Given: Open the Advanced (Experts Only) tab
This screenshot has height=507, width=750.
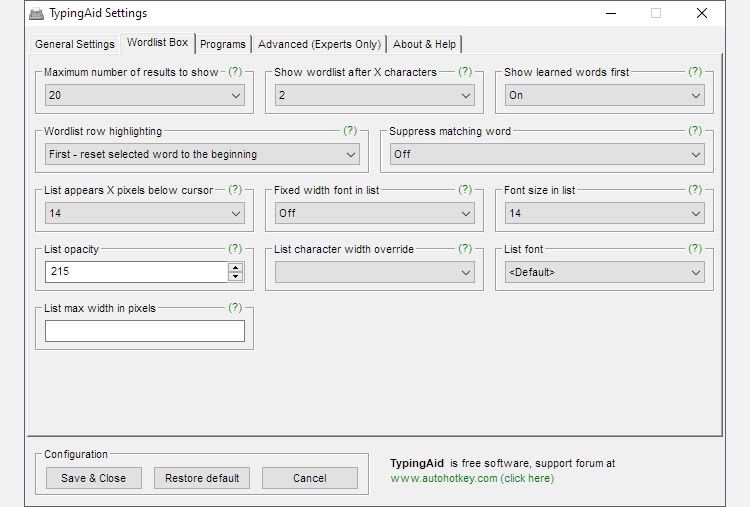Looking at the screenshot, I should 319,44.
